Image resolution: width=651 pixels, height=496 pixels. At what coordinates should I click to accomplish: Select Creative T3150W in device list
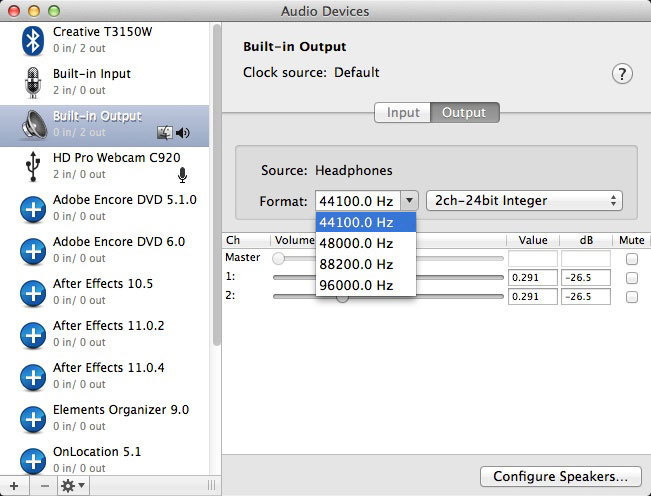click(x=104, y=41)
